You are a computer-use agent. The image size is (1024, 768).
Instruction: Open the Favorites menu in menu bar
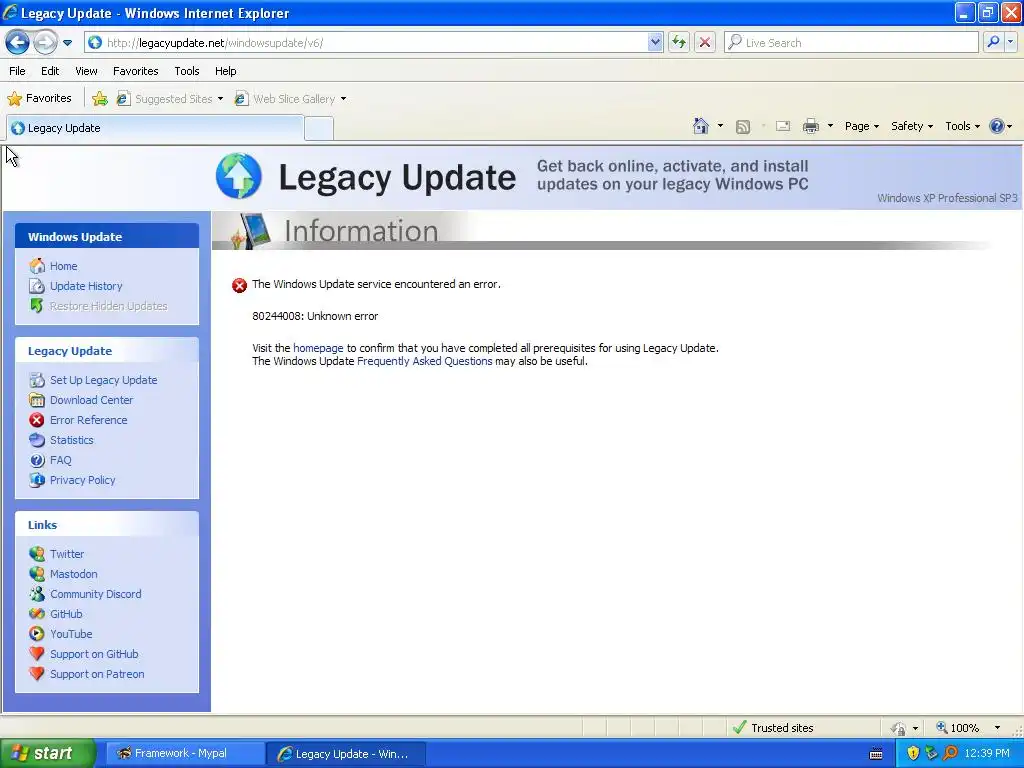[x=135, y=71]
